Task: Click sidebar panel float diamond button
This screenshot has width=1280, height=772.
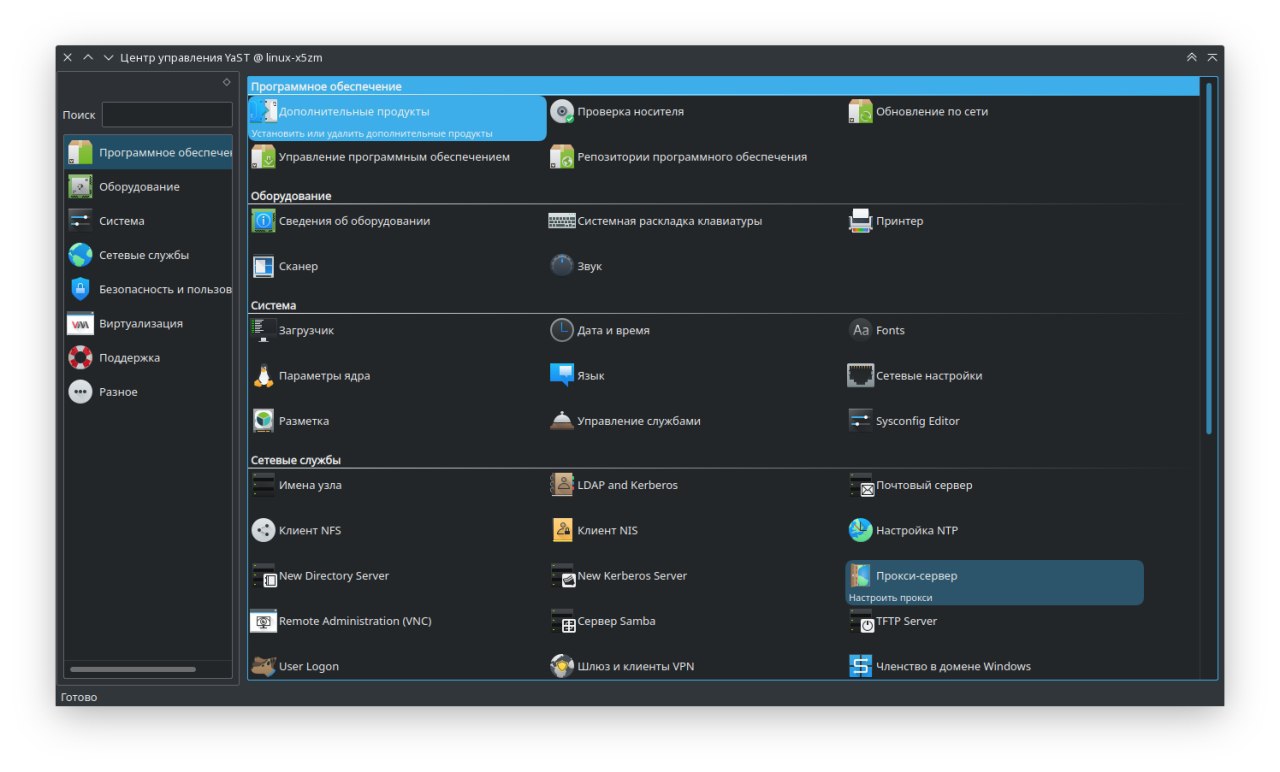Action: (226, 82)
